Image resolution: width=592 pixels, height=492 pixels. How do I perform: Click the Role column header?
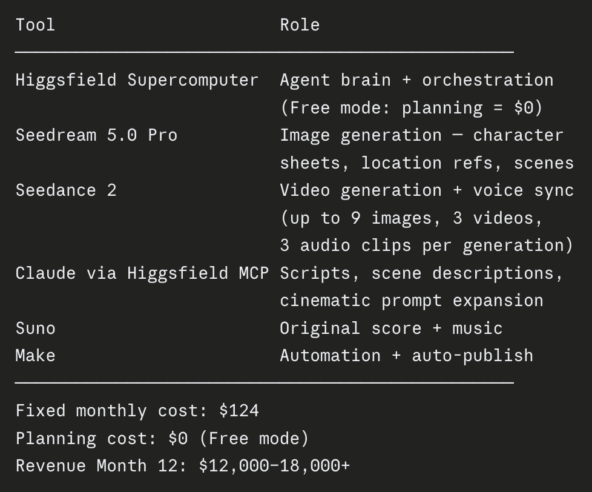[300, 25]
